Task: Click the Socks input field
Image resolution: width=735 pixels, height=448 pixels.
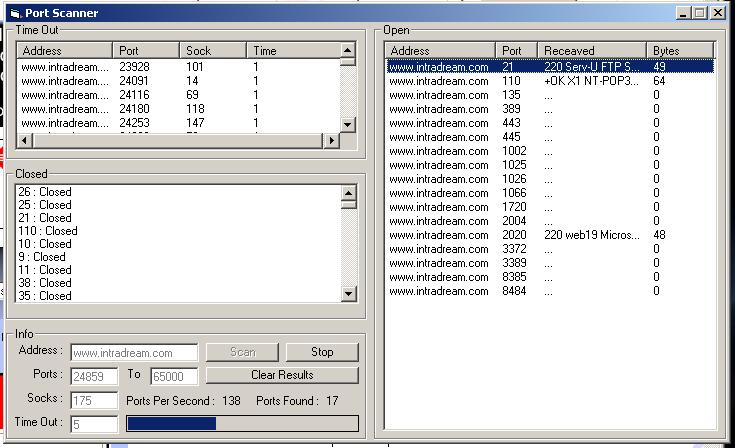Action: pos(94,401)
